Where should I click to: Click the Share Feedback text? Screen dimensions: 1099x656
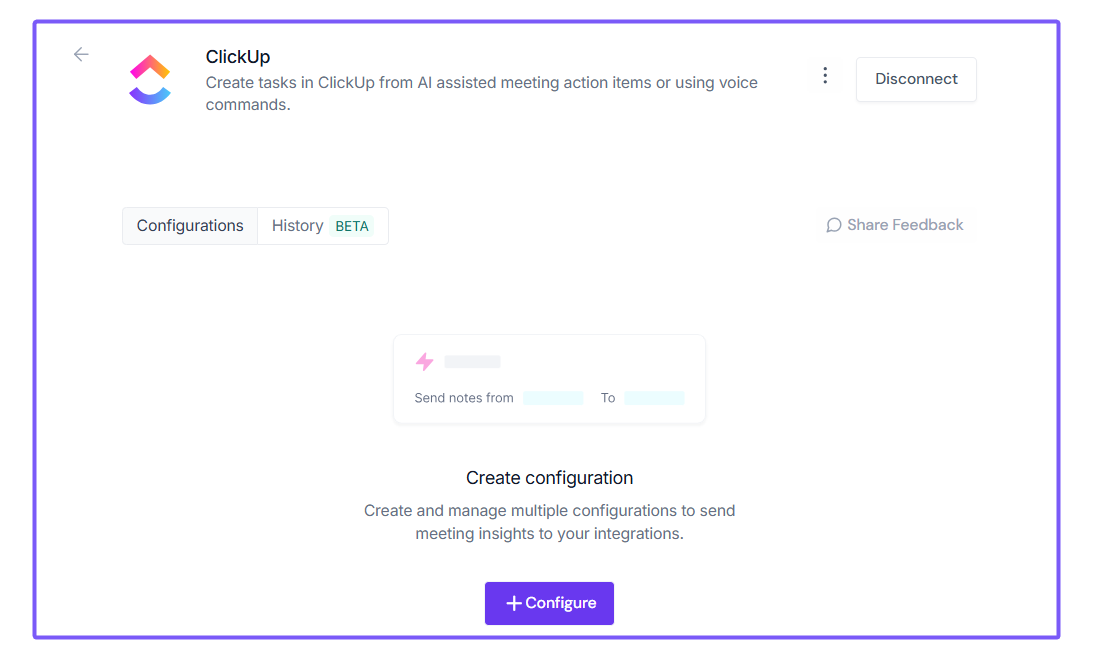coord(905,225)
